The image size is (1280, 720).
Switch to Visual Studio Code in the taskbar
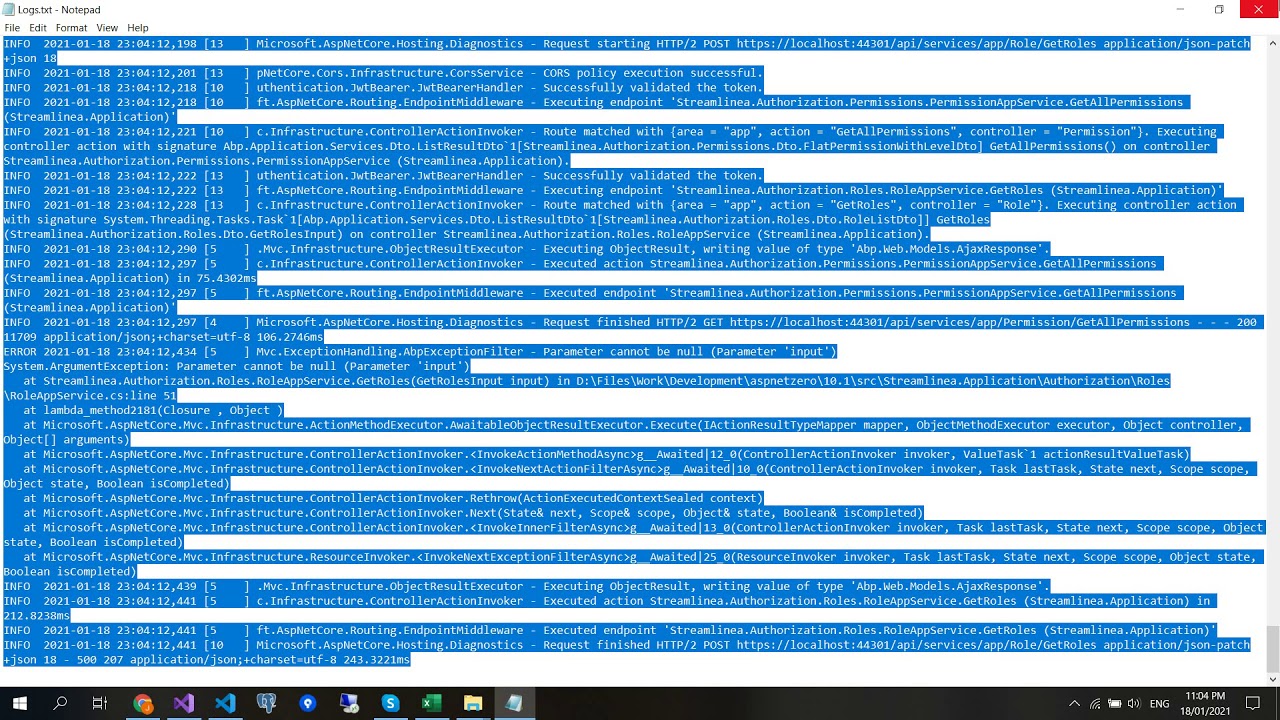point(225,703)
